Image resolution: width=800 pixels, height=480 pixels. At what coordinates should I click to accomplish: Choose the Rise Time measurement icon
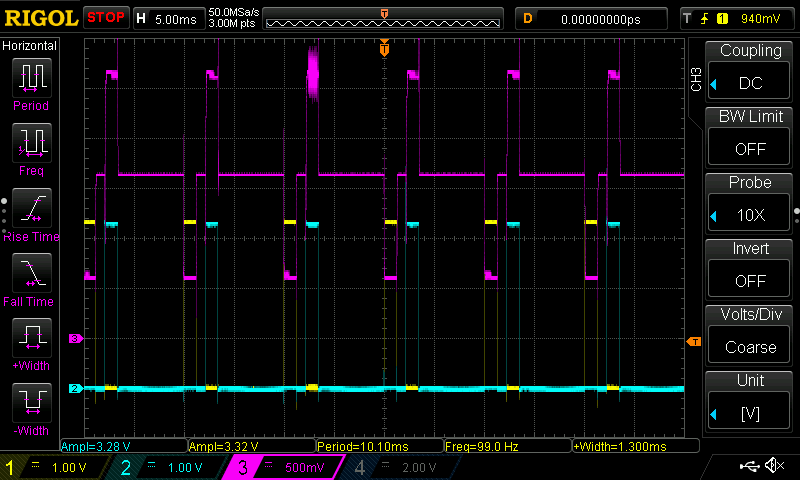(32, 208)
